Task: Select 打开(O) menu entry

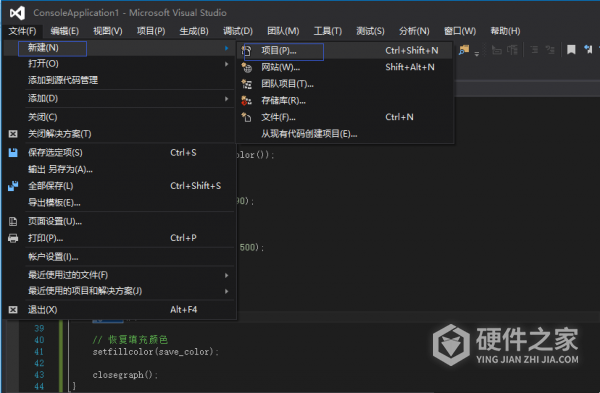Action: click(x=119, y=64)
